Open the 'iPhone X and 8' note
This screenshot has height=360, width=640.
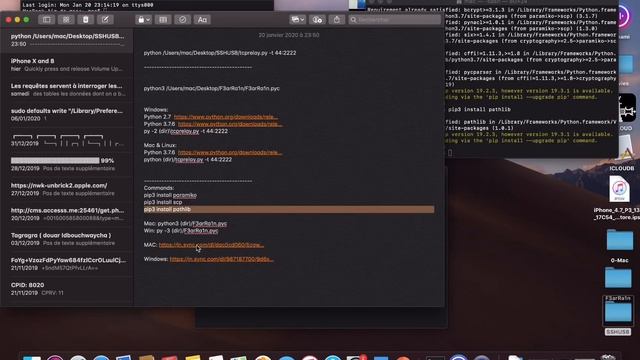67,64
